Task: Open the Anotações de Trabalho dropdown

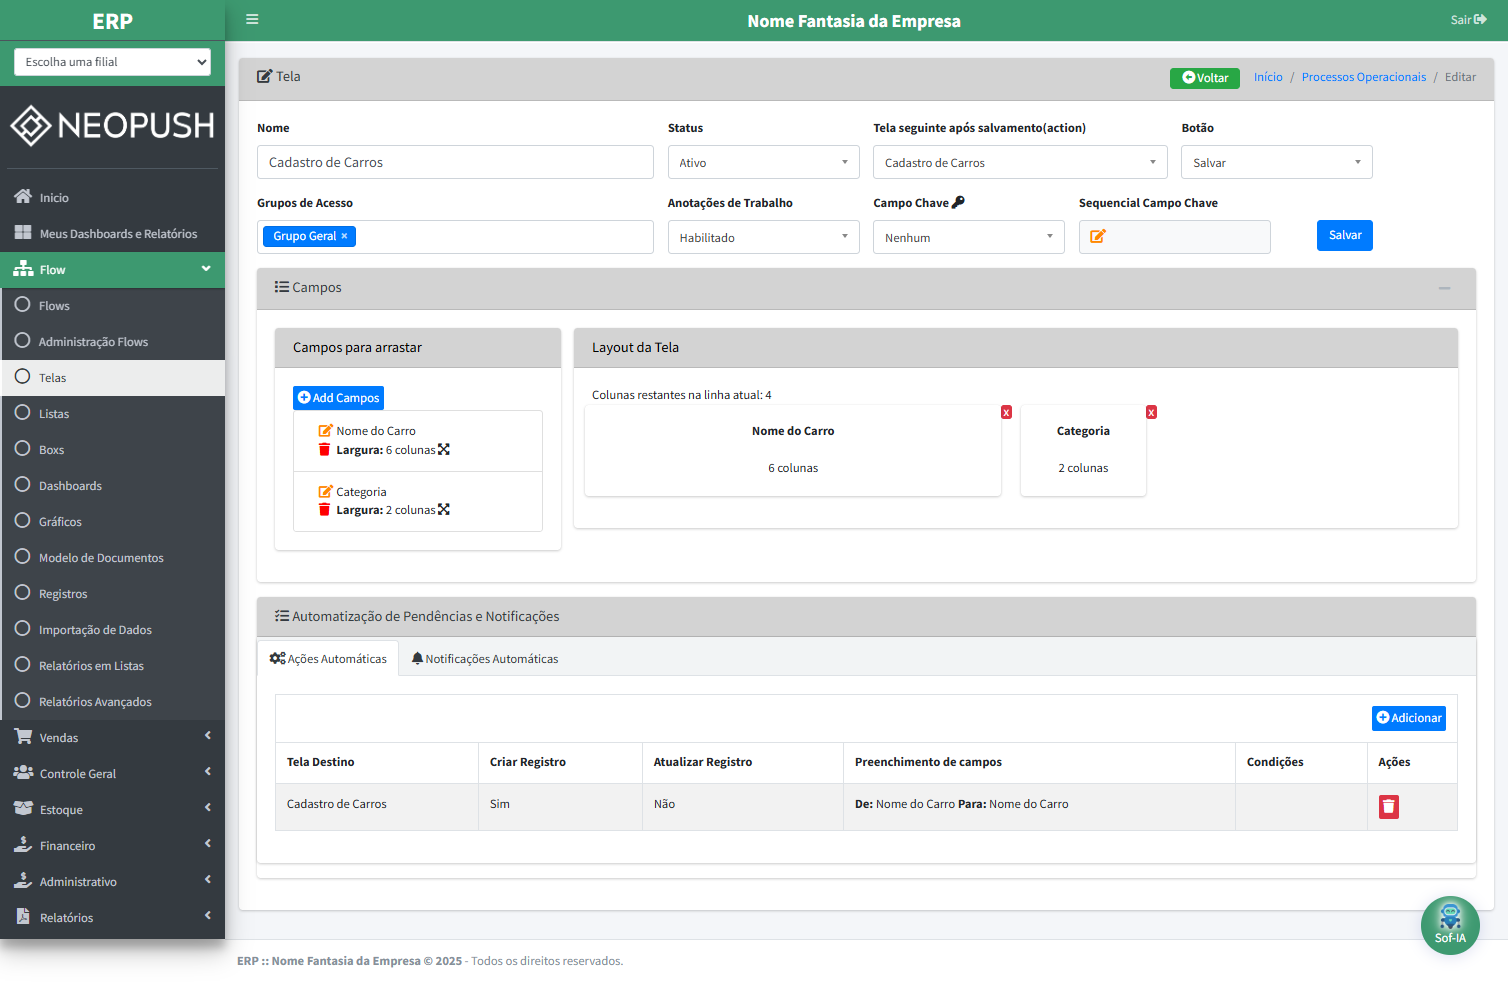Action: tap(764, 237)
